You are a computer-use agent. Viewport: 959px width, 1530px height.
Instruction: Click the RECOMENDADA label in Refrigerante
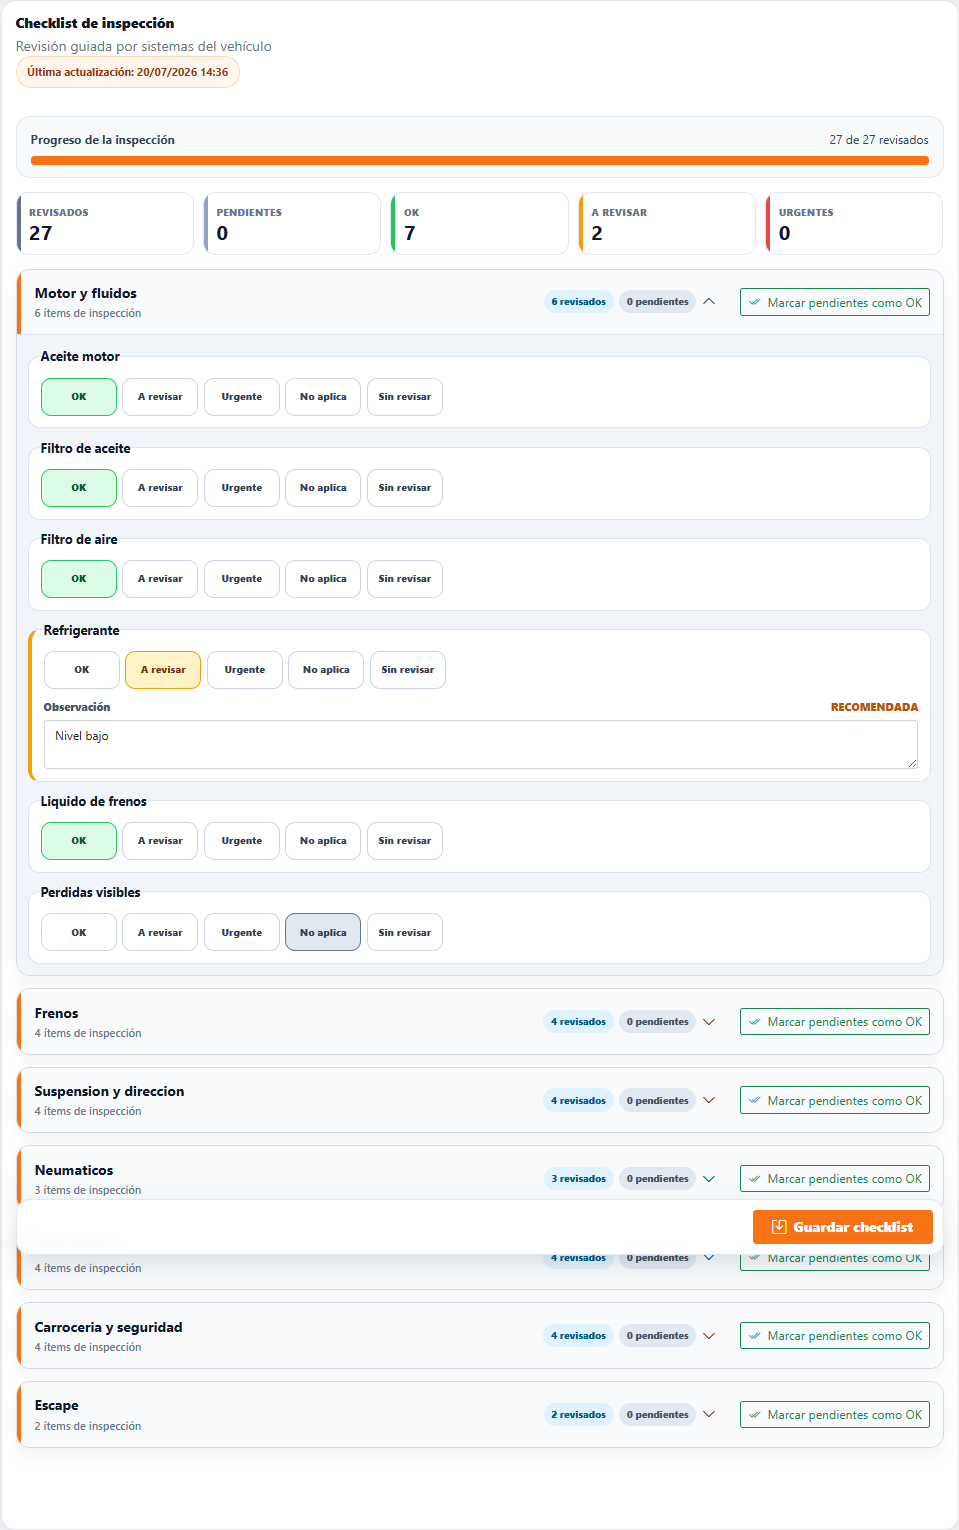(874, 707)
